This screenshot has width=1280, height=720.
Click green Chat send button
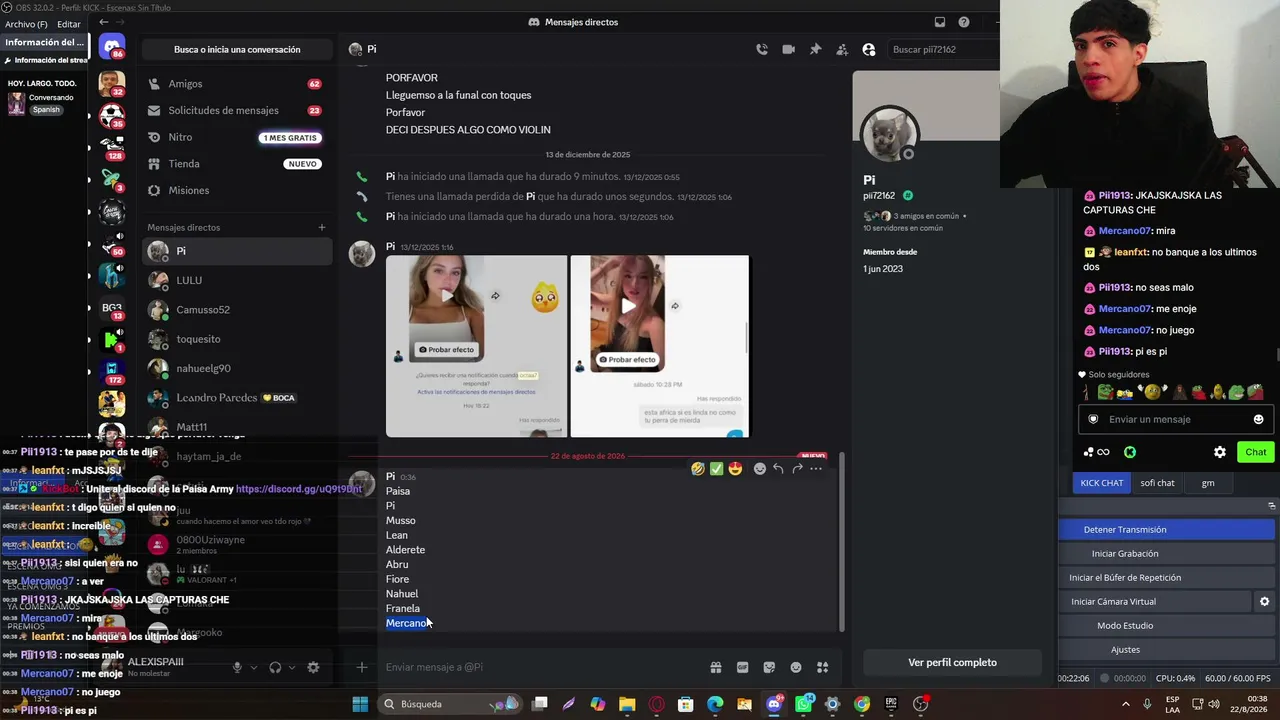pyautogui.click(x=1256, y=452)
